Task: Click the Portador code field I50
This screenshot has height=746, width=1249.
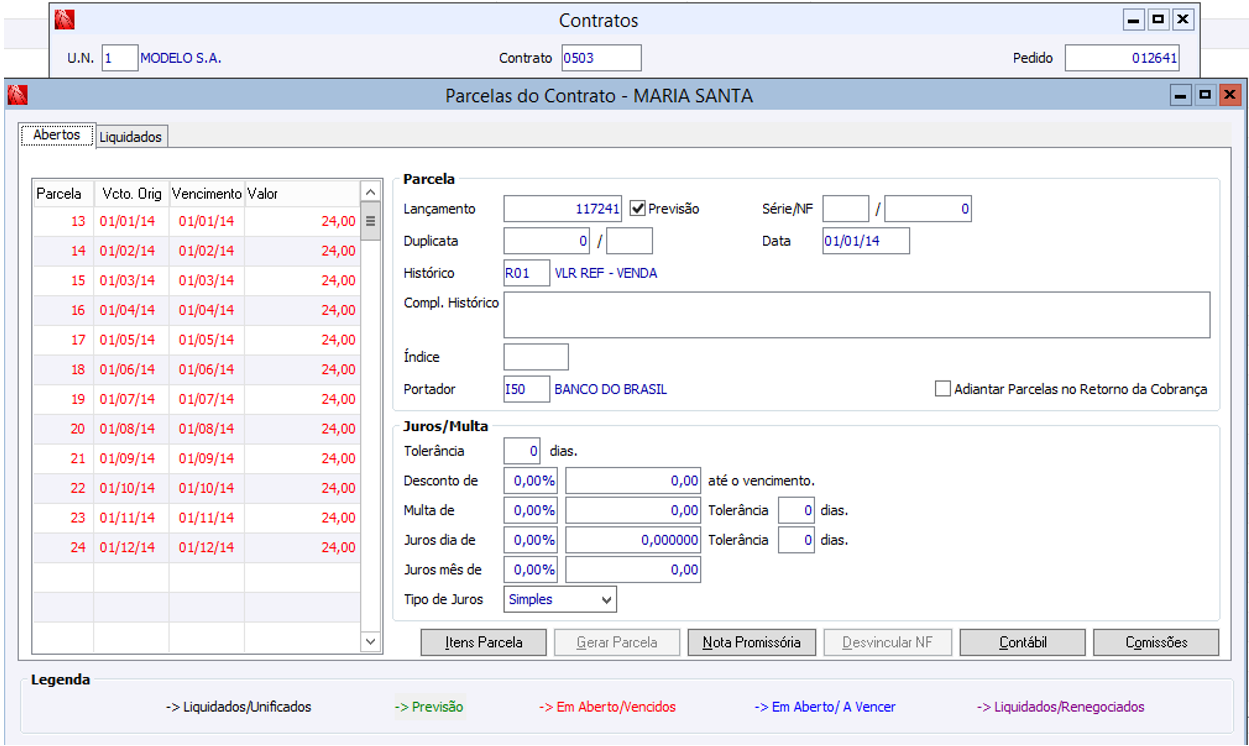Action: tap(526, 389)
